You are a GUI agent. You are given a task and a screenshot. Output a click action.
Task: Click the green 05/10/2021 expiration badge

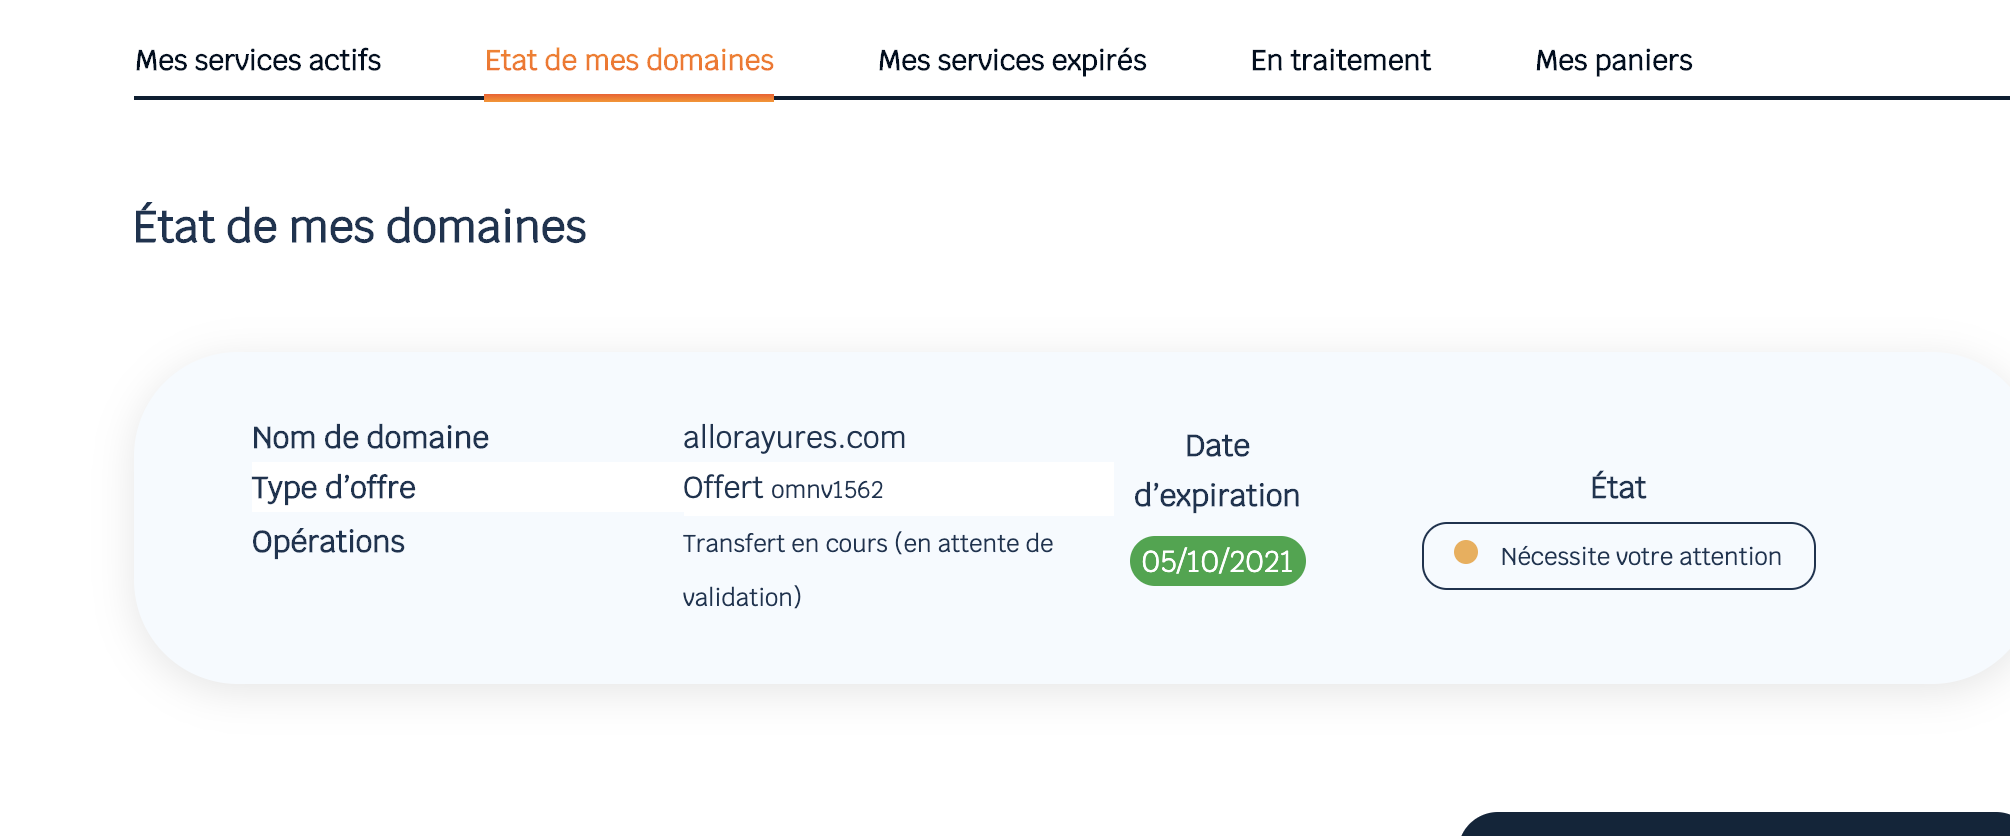pyautogui.click(x=1217, y=561)
